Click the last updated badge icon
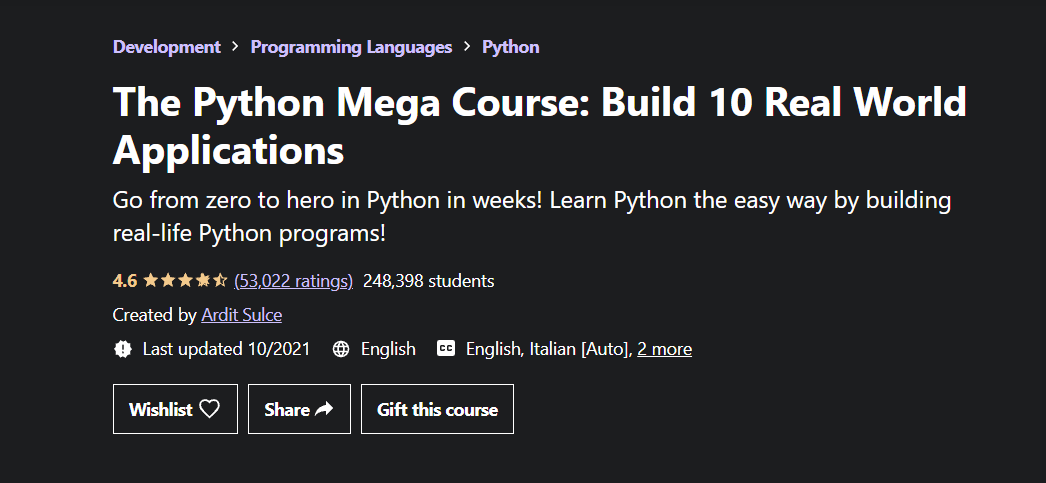The height and width of the screenshot is (483, 1046). coord(123,349)
